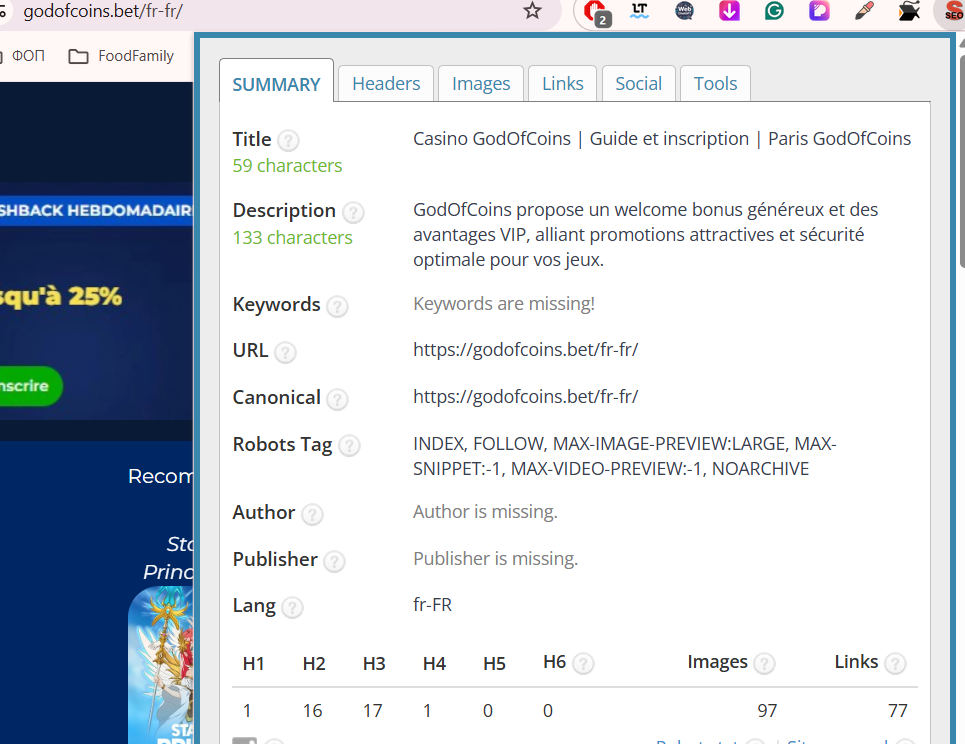This screenshot has height=744, width=965.
Task: Switch to Tools tab
Action: 715,83
